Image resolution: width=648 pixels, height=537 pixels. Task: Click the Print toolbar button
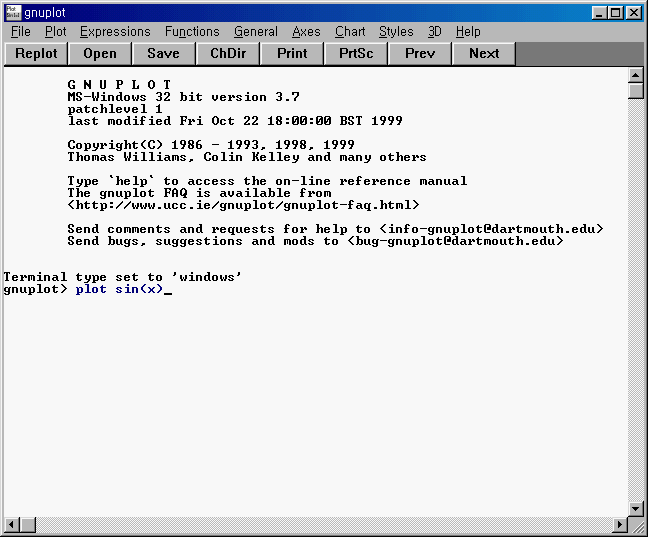(x=292, y=54)
